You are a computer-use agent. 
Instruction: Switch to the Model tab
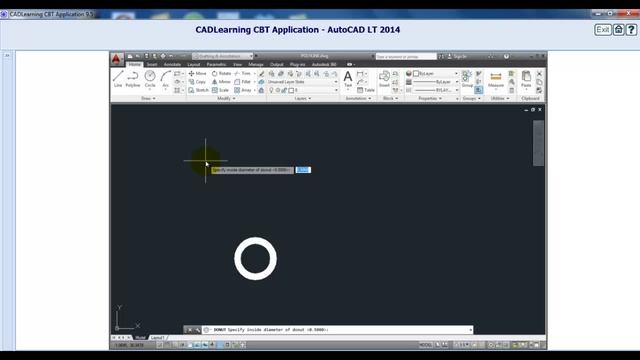(140, 338)
